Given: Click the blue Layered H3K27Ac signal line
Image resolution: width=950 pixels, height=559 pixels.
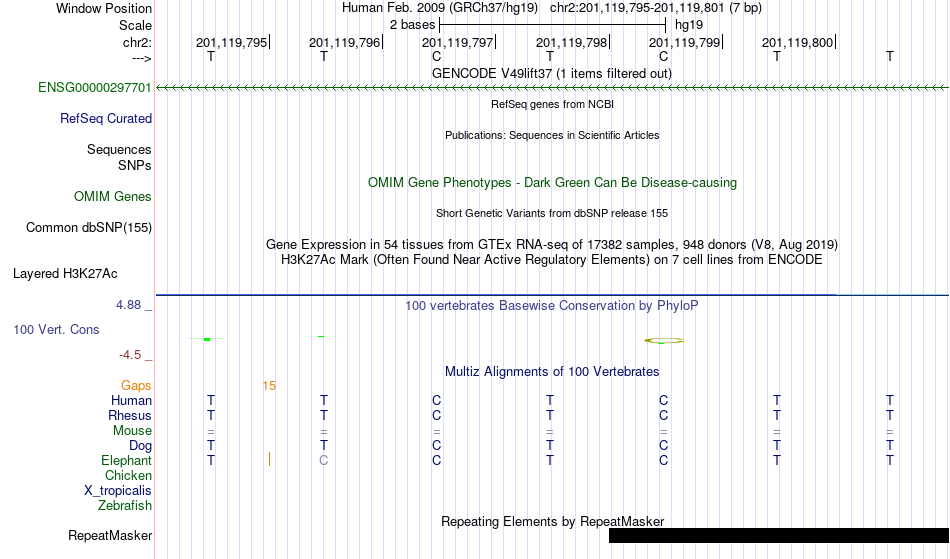Looking at the screenshot, I should 552,295.
